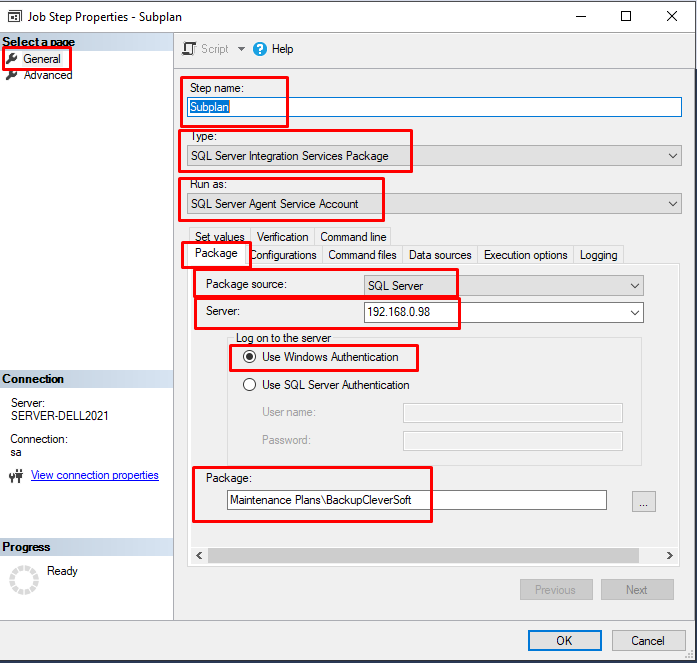The height and width of the screenshot is (663, 697).
Task: Switch to the Data sources tab
Action: pos(440,255)
